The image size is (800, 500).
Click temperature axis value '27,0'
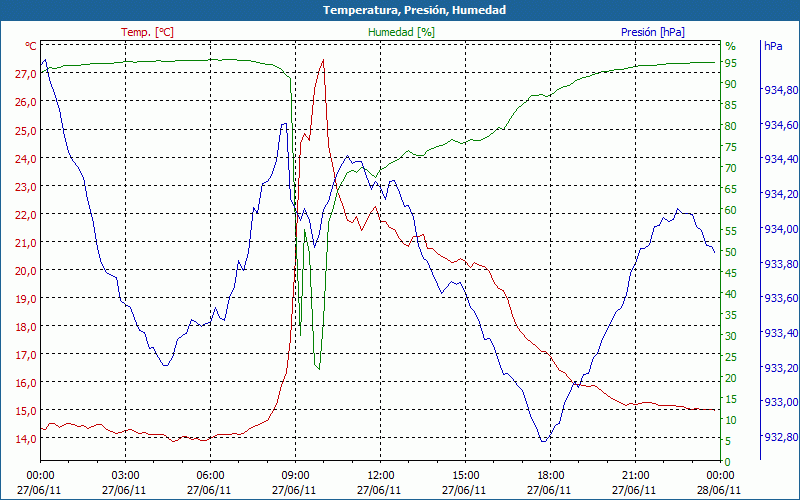coord(26,74)
